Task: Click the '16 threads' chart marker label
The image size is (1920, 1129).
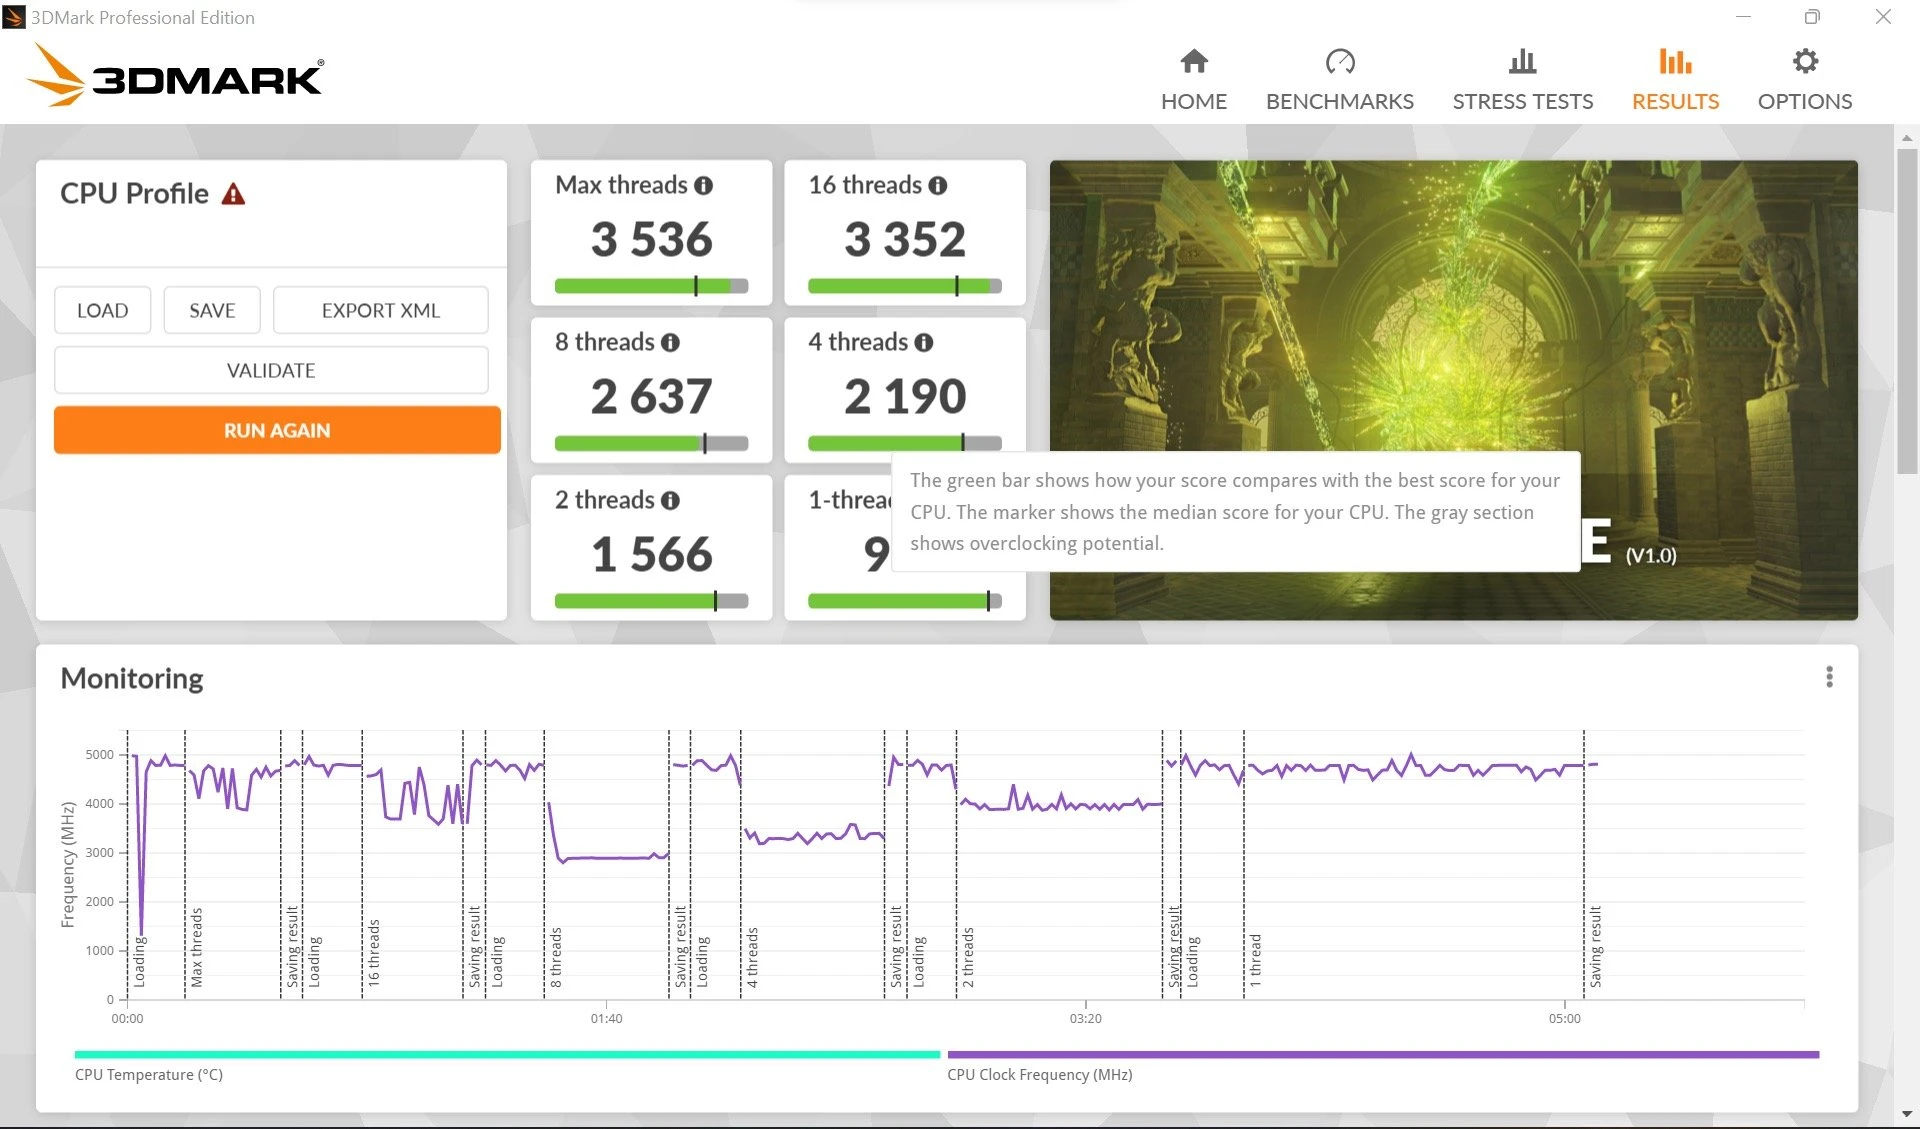Action: click(374, 953)
